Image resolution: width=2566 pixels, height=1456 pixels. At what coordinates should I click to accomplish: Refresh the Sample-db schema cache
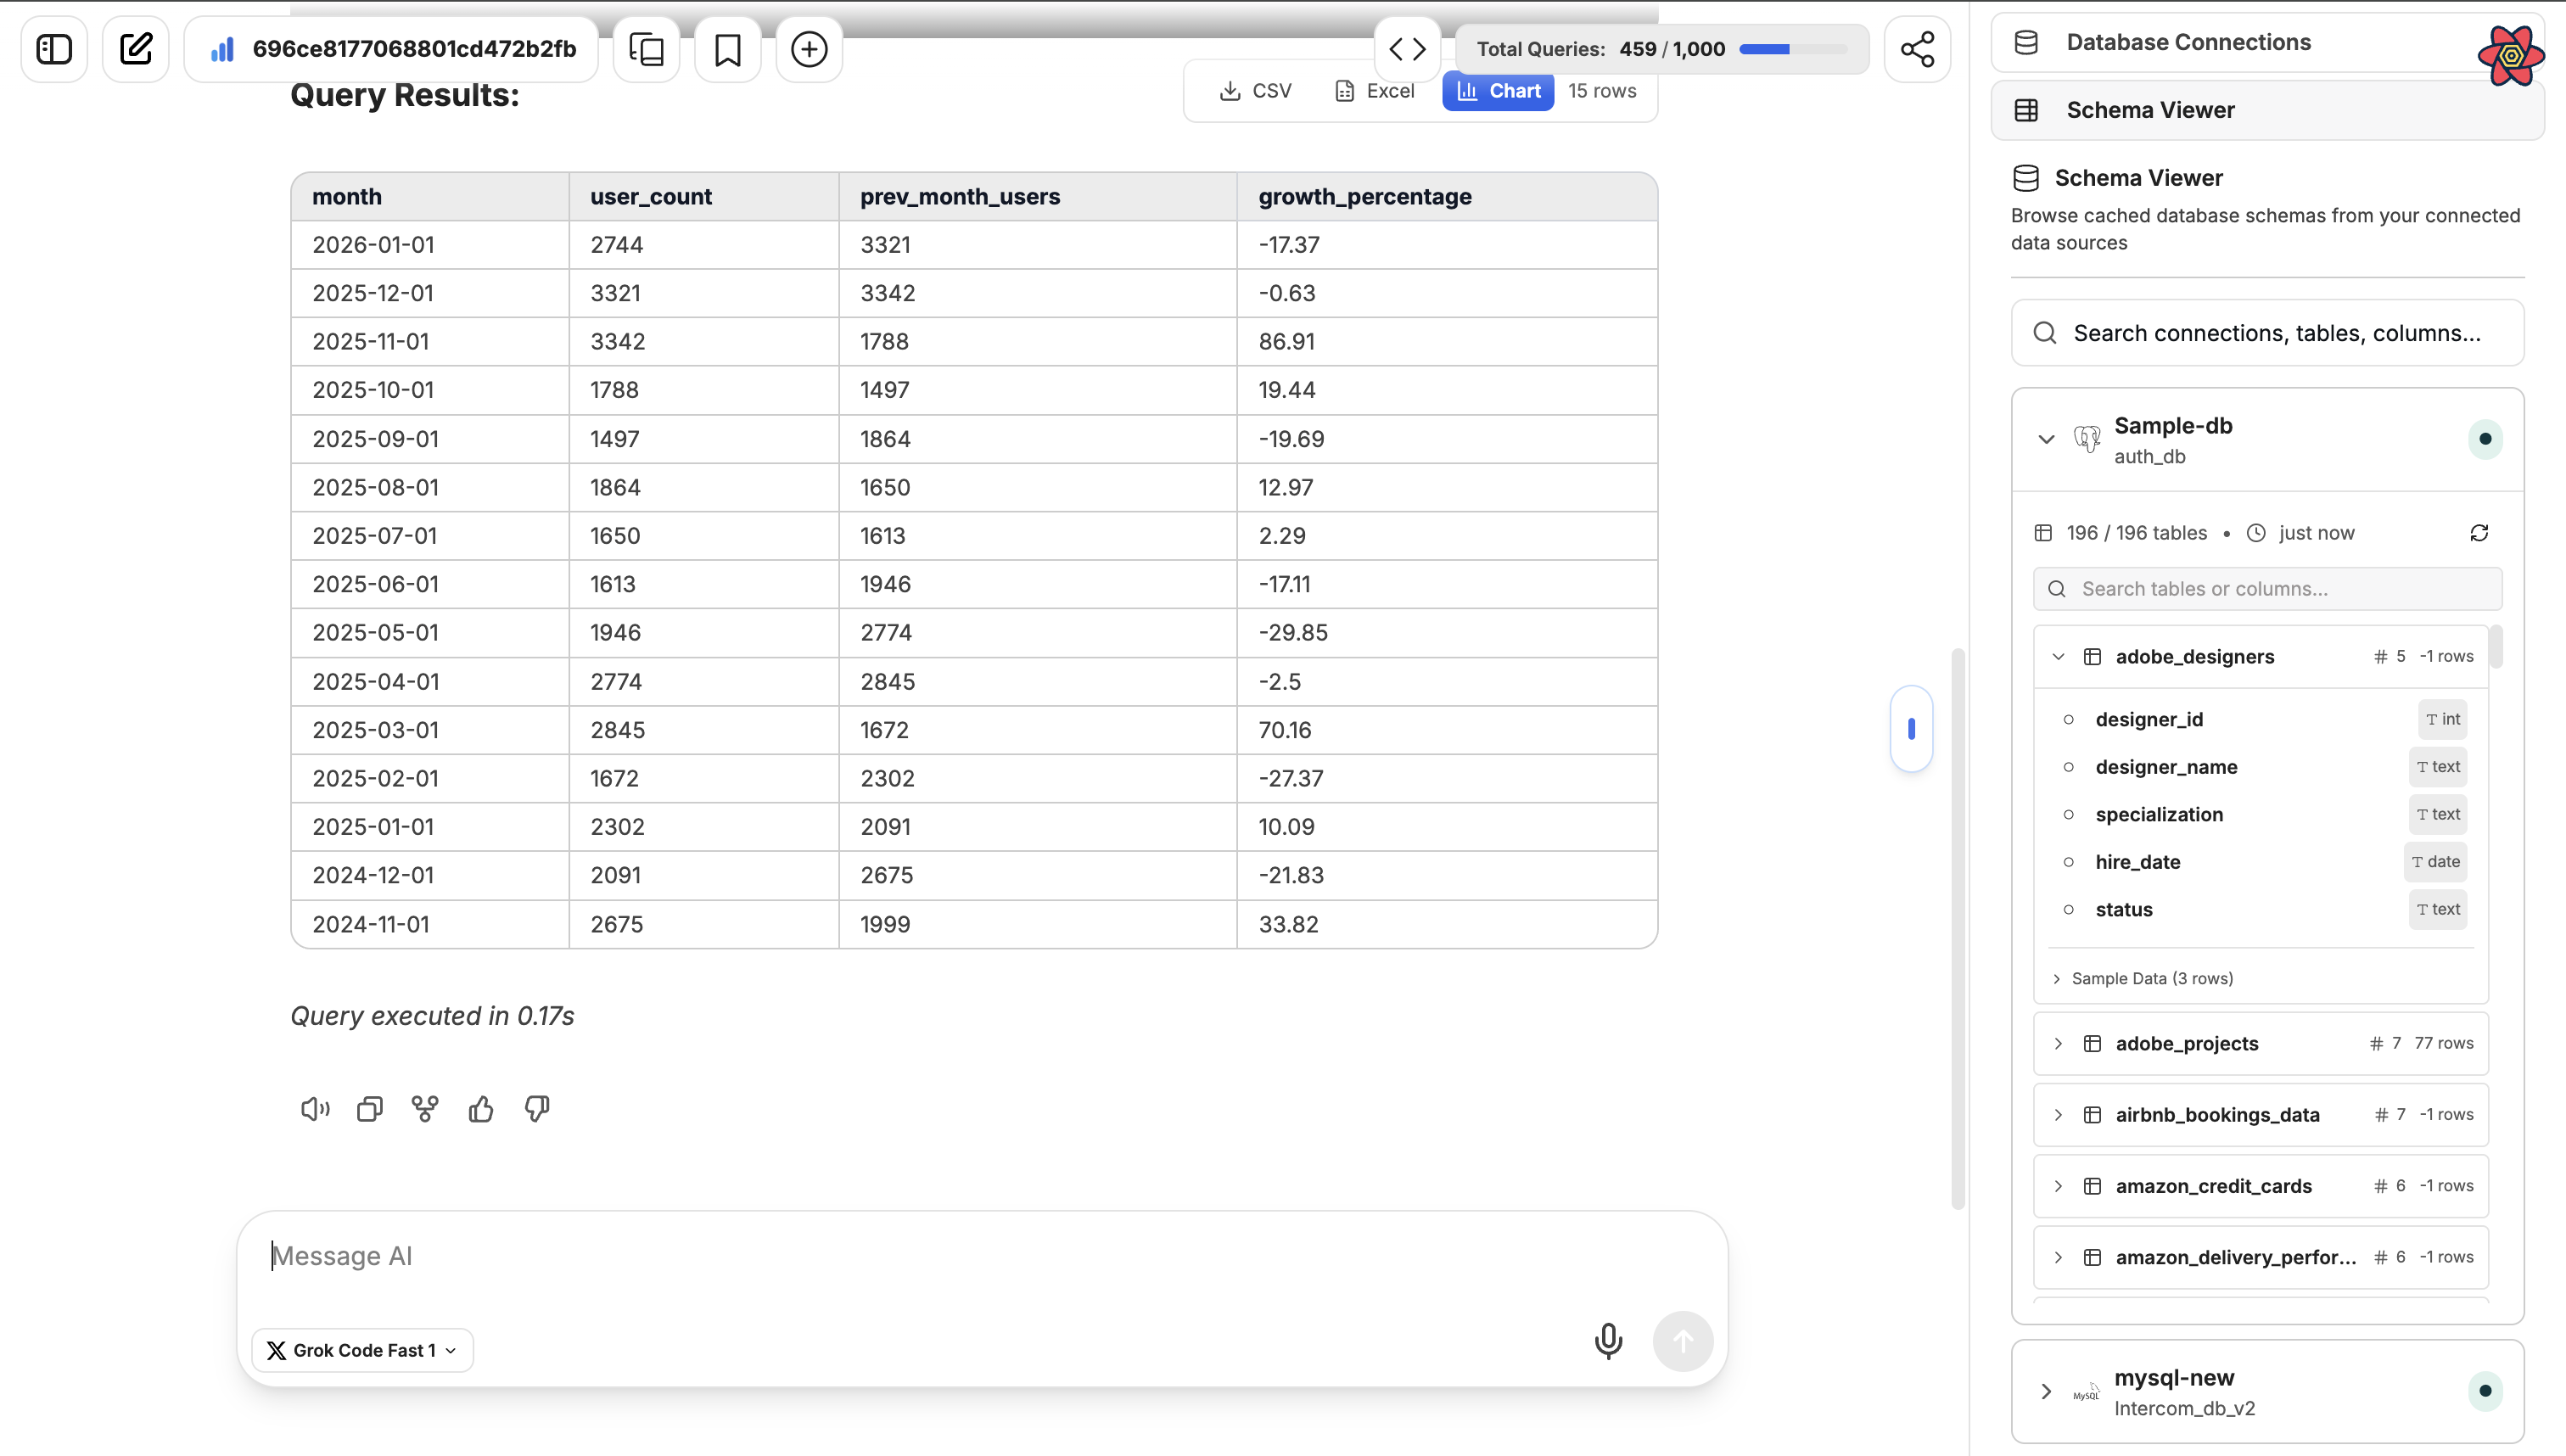pos(2479,532)
